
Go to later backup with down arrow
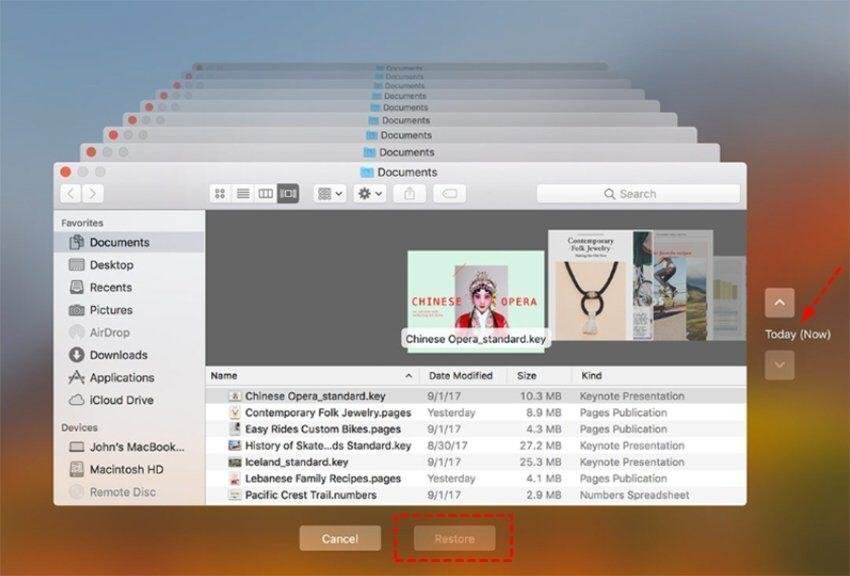780,365
